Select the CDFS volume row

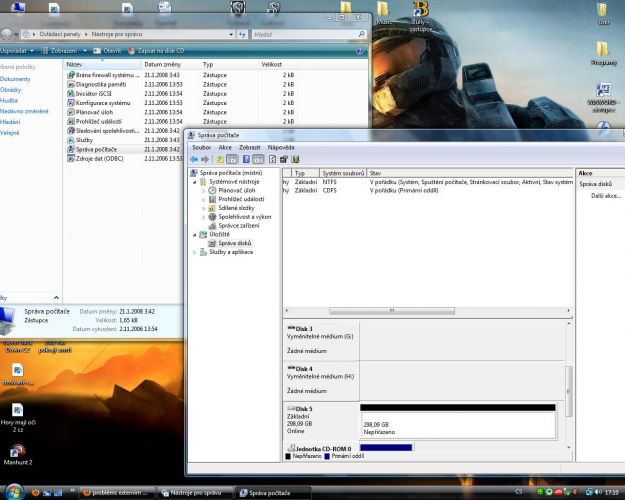pos(428,191)
